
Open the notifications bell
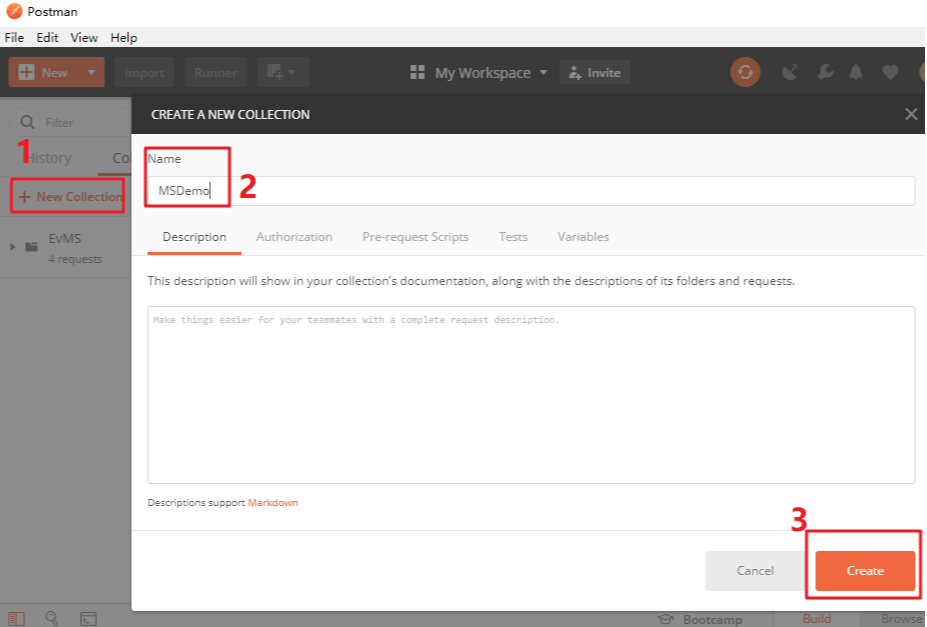[855, 72]
